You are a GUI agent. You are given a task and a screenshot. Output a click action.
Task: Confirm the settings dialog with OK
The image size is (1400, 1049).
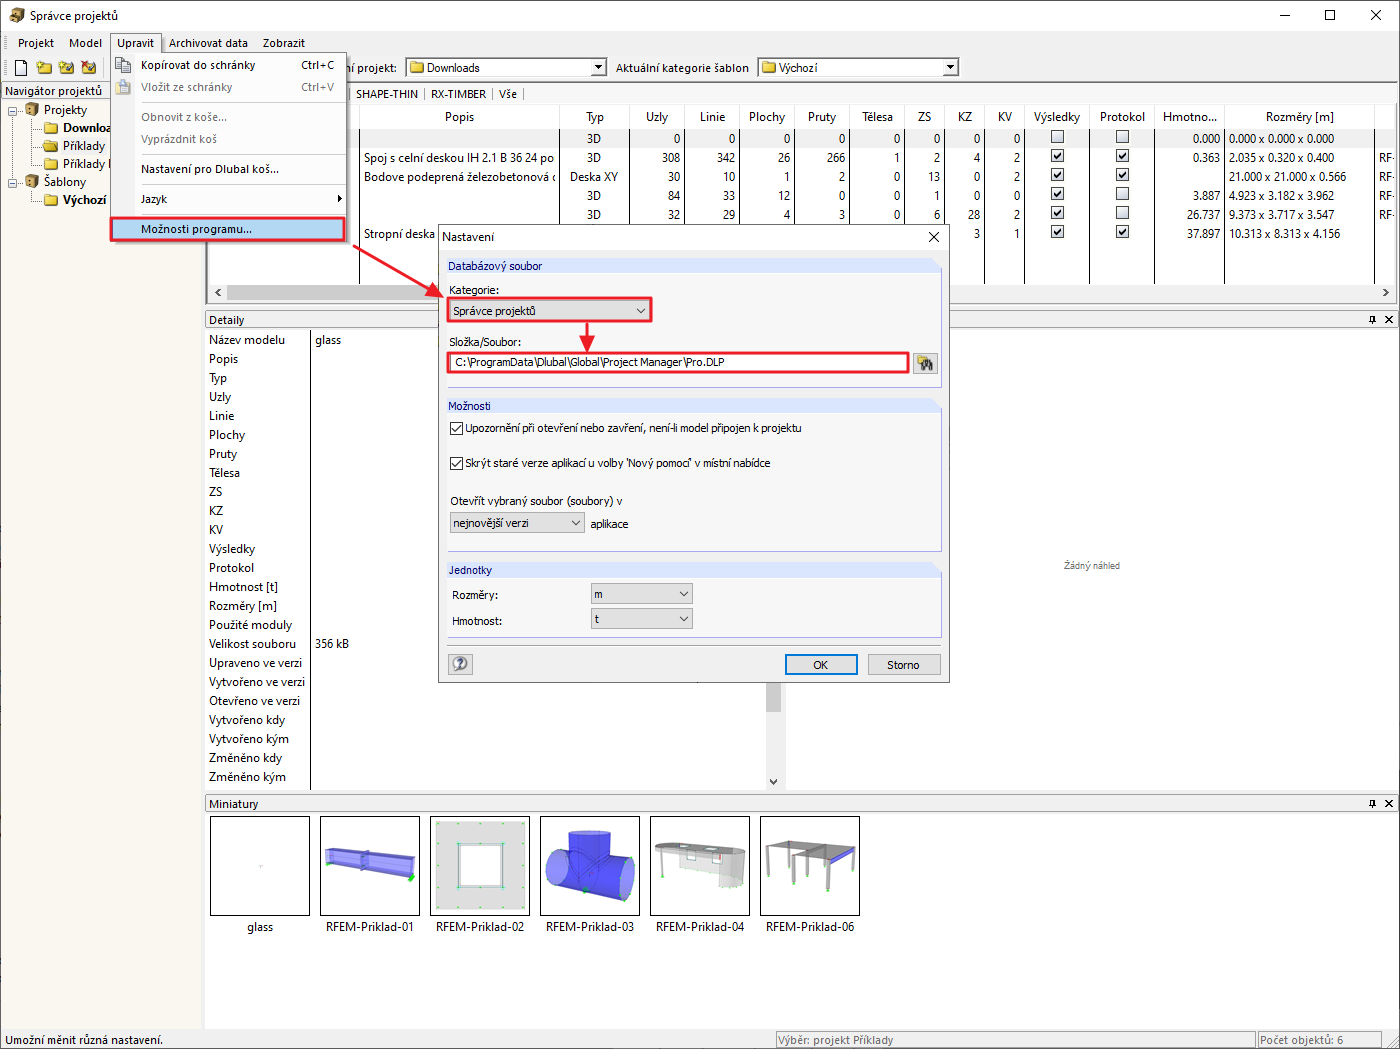[x=821, y=665]
